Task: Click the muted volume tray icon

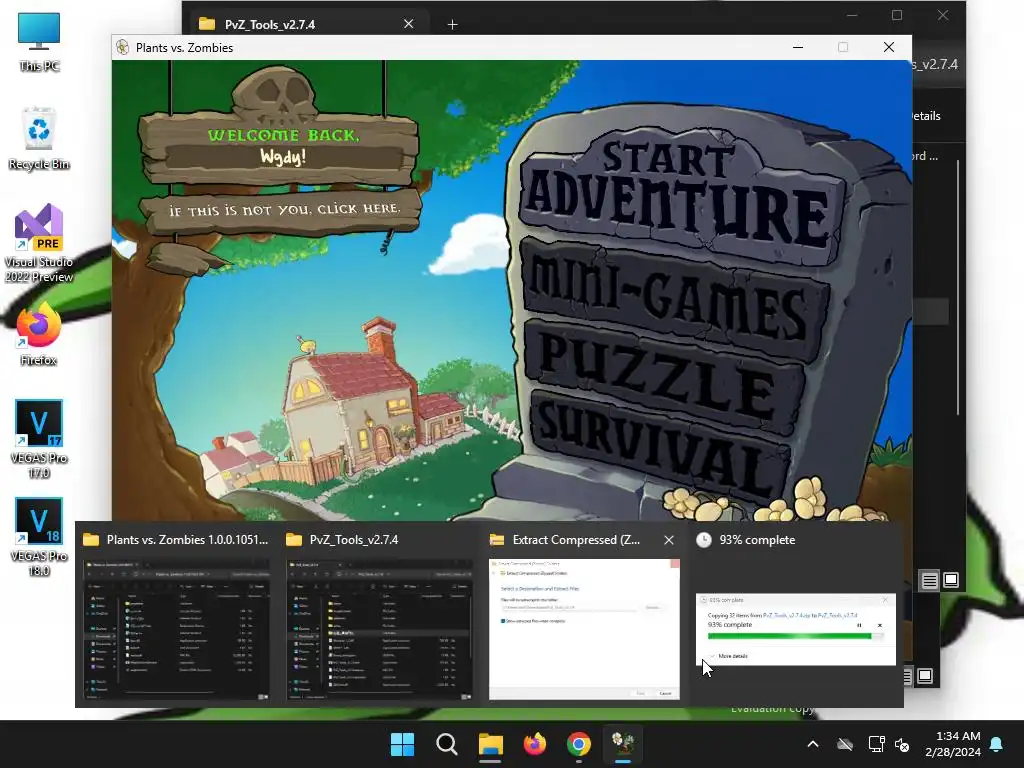Action: point(903,744)
